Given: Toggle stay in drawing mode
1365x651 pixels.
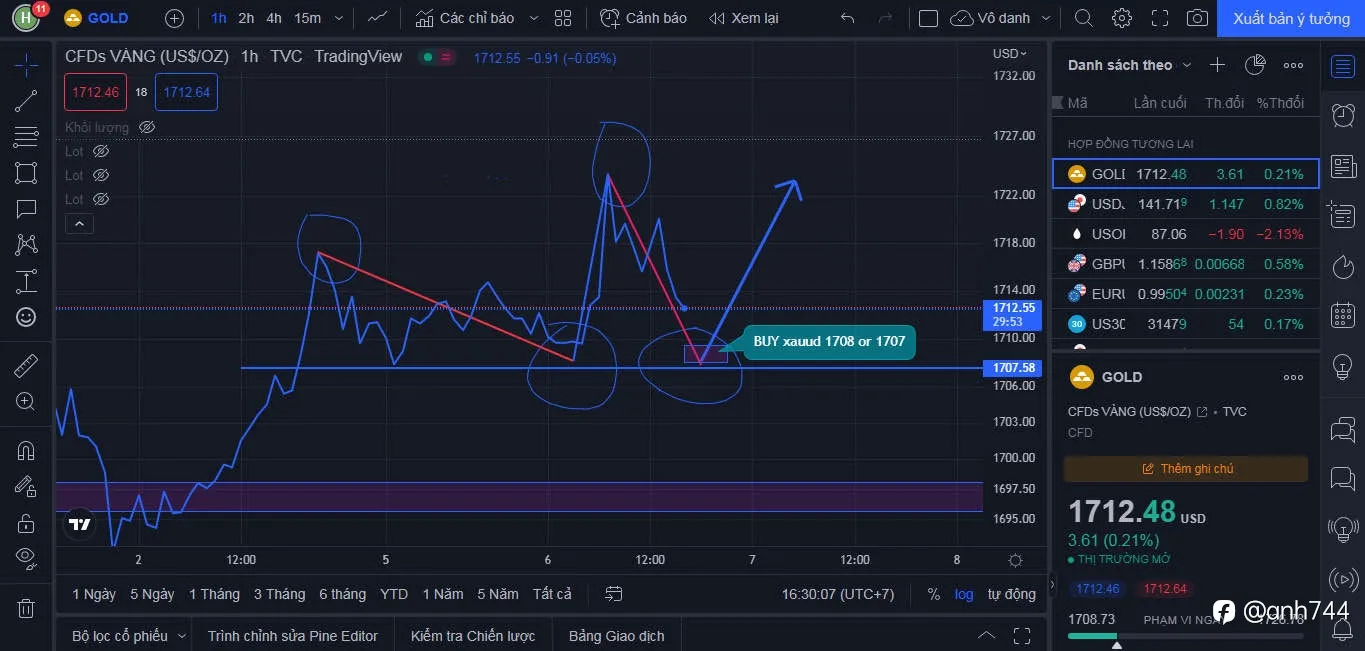Looking at the screenshot, I should (26, 486).
